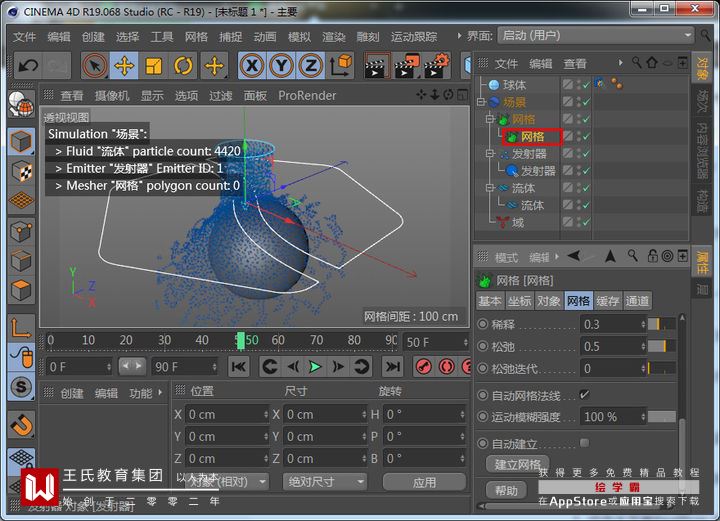Screen dimensions: 720x521
Task: Enable the magnet snapping icon
Action: tap(21, 425)
